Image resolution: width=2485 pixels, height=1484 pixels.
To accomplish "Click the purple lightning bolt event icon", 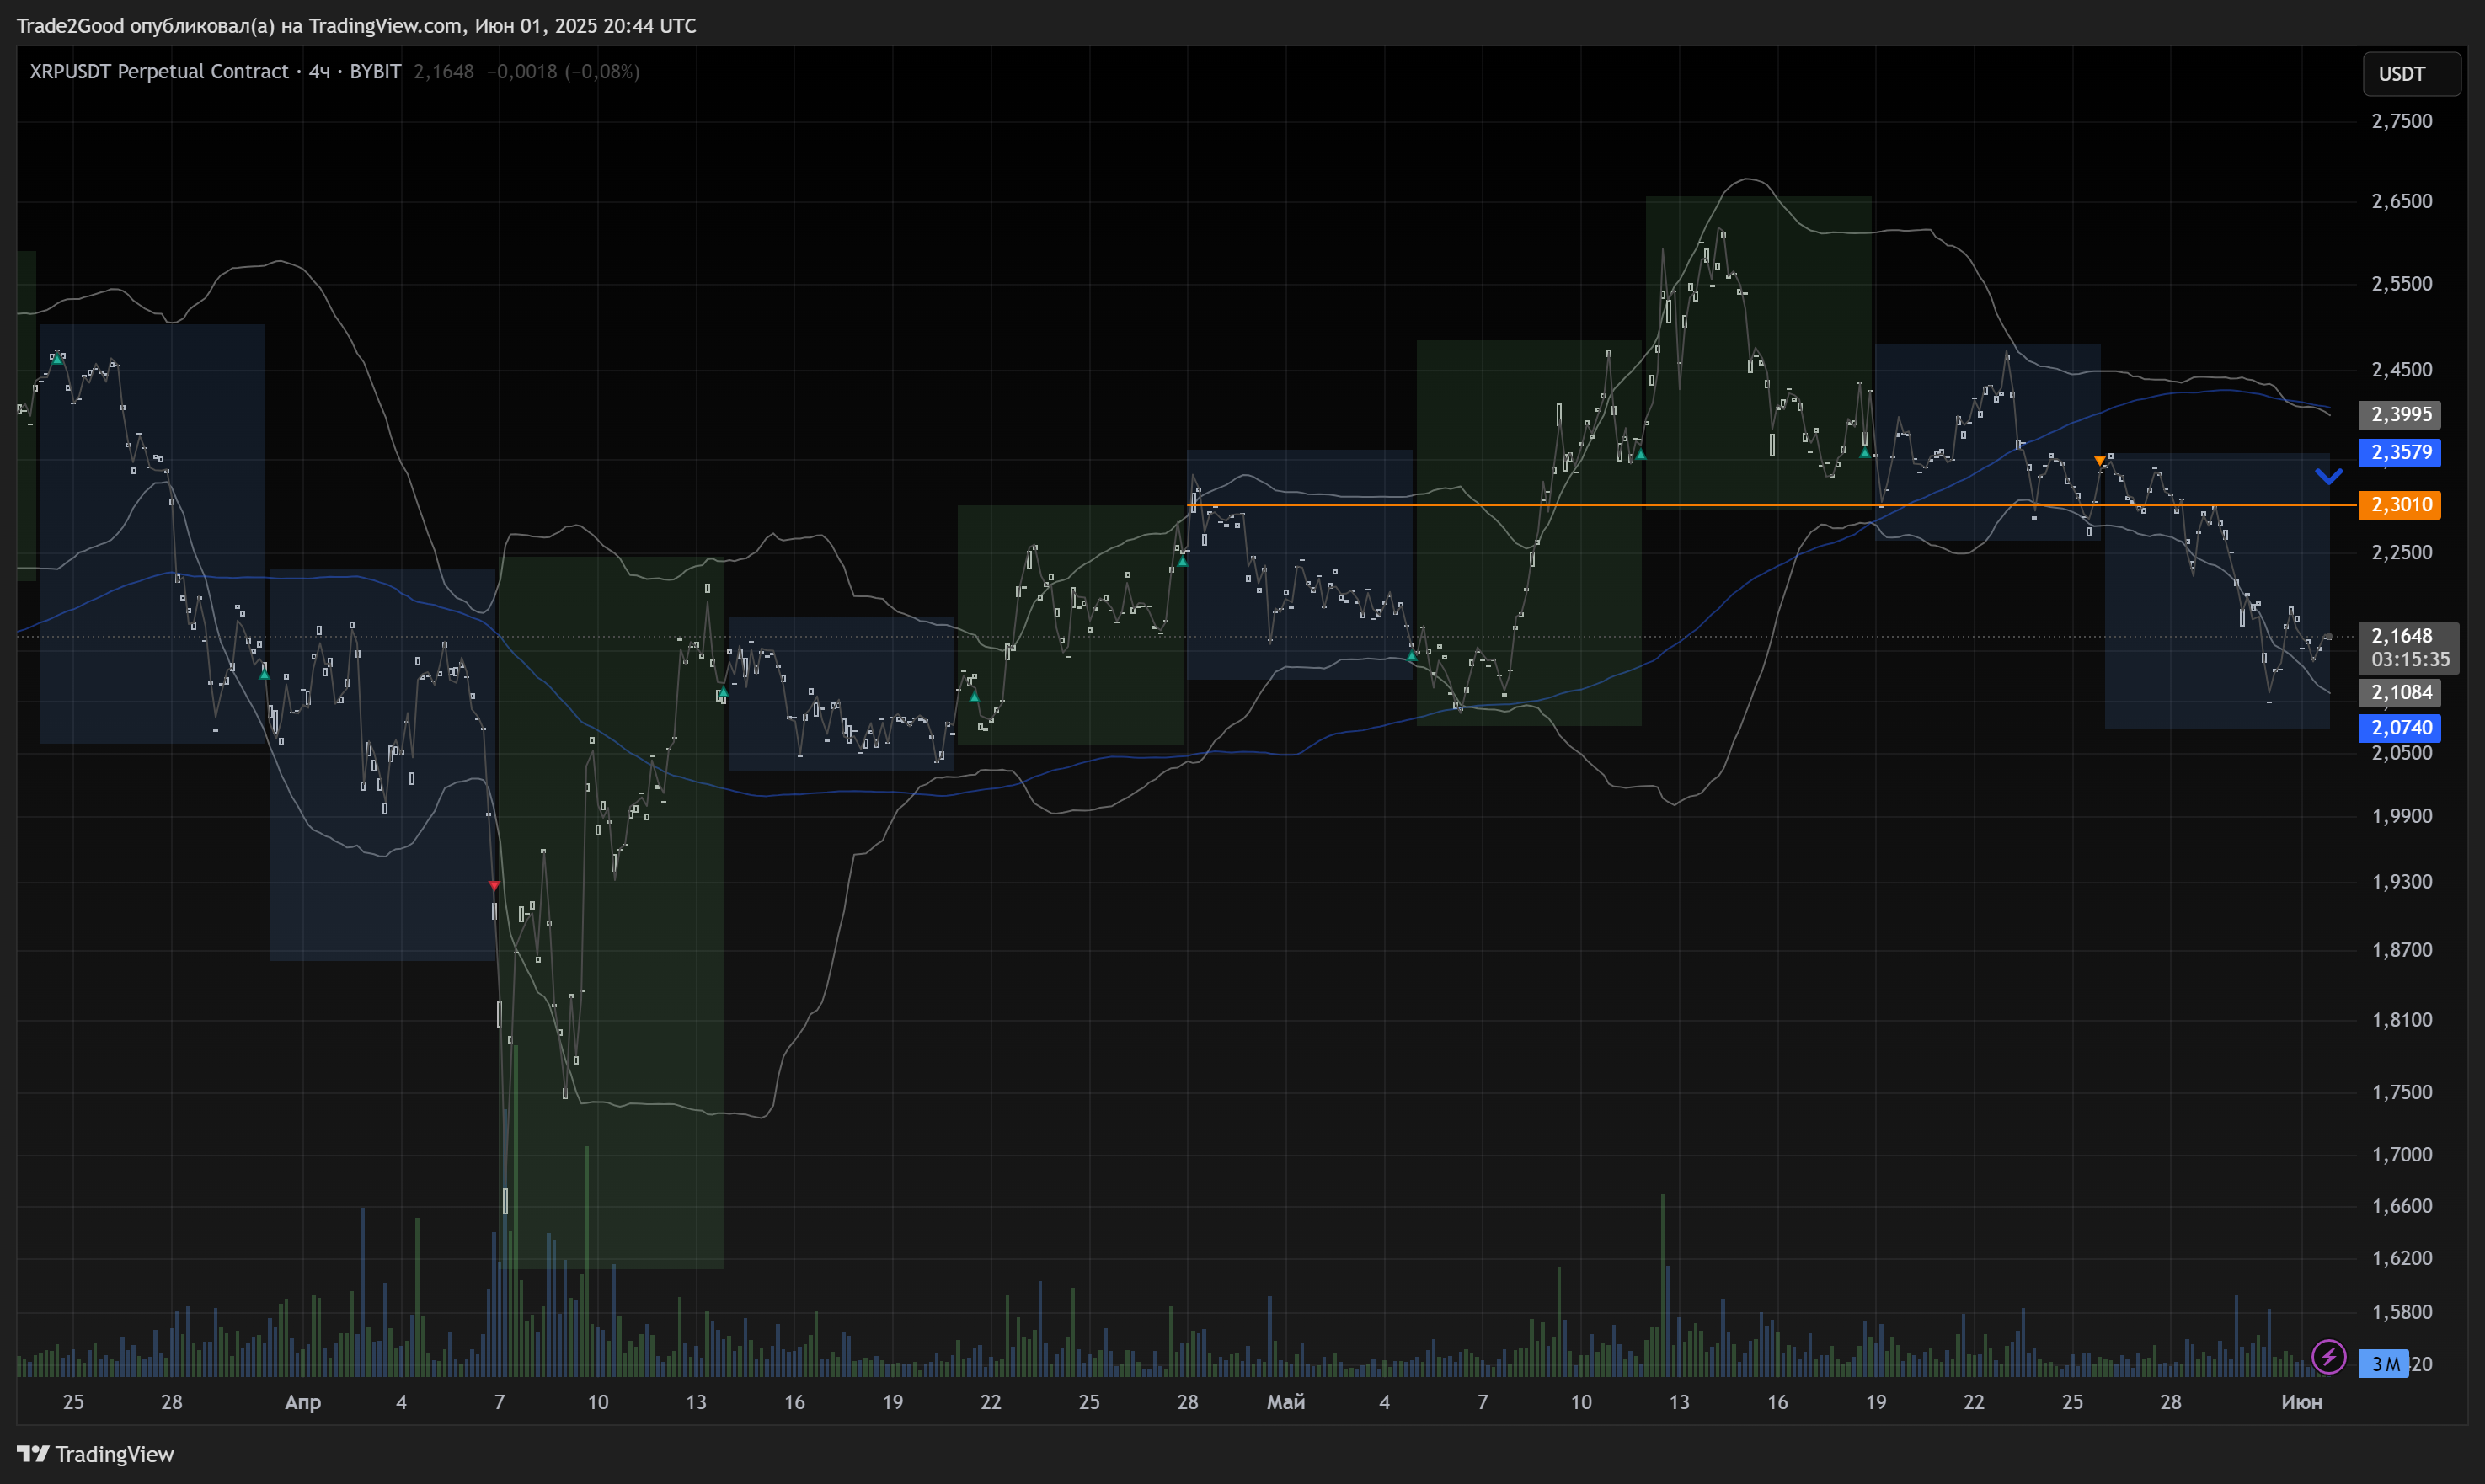I will pos(2329,1357).
